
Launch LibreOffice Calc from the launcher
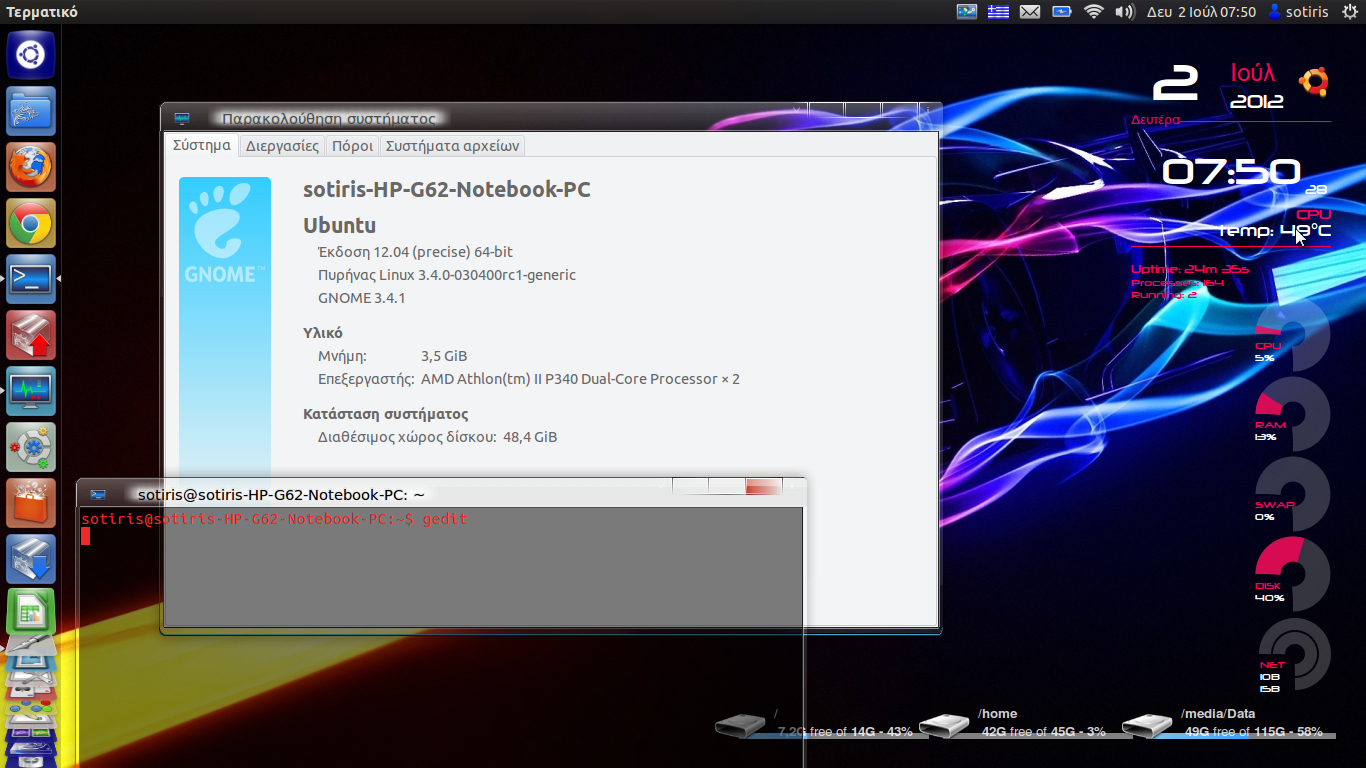[31, 612]
